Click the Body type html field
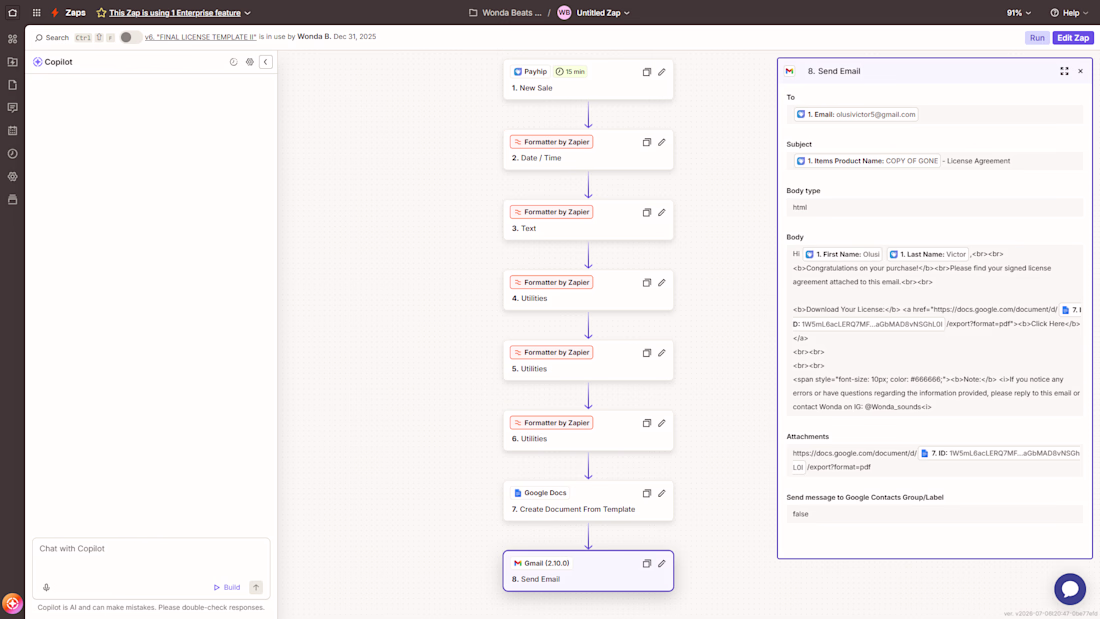The image size is (1100, 619). 934,207
